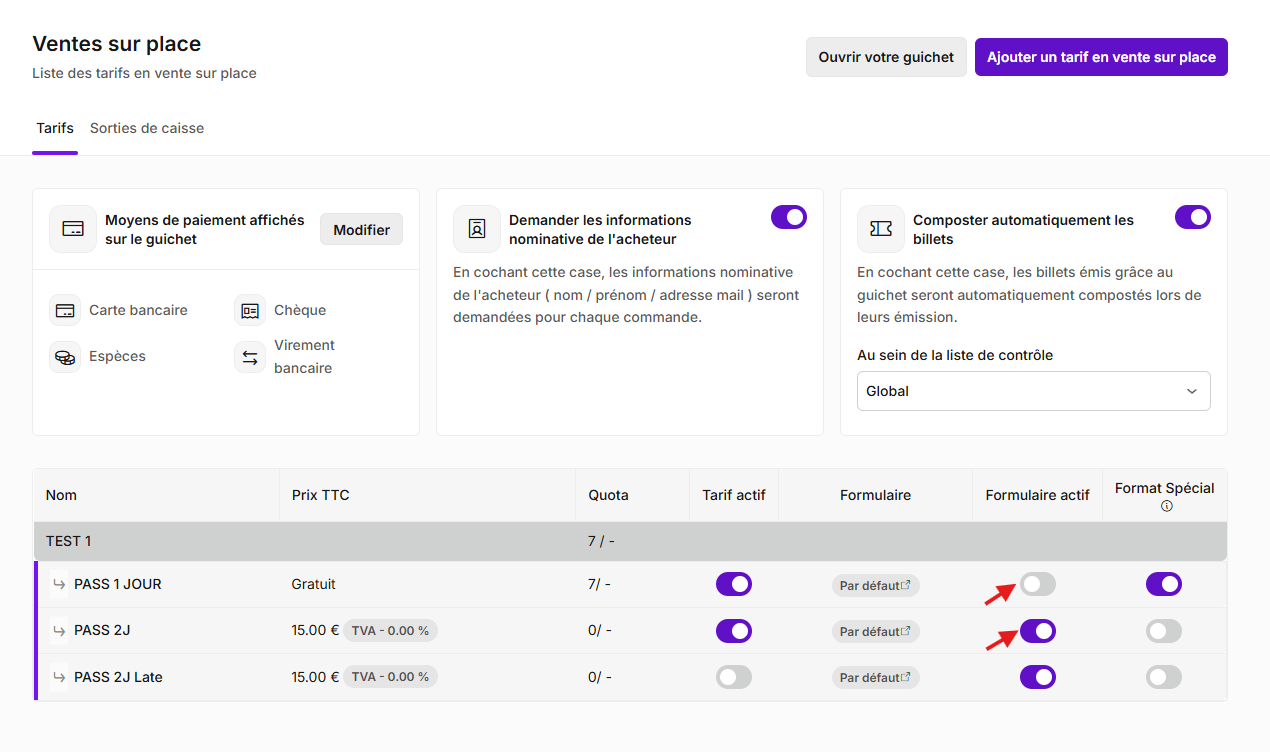Click the Modifier payment methods button
The image size is (1270, 752).
point(362,229)
